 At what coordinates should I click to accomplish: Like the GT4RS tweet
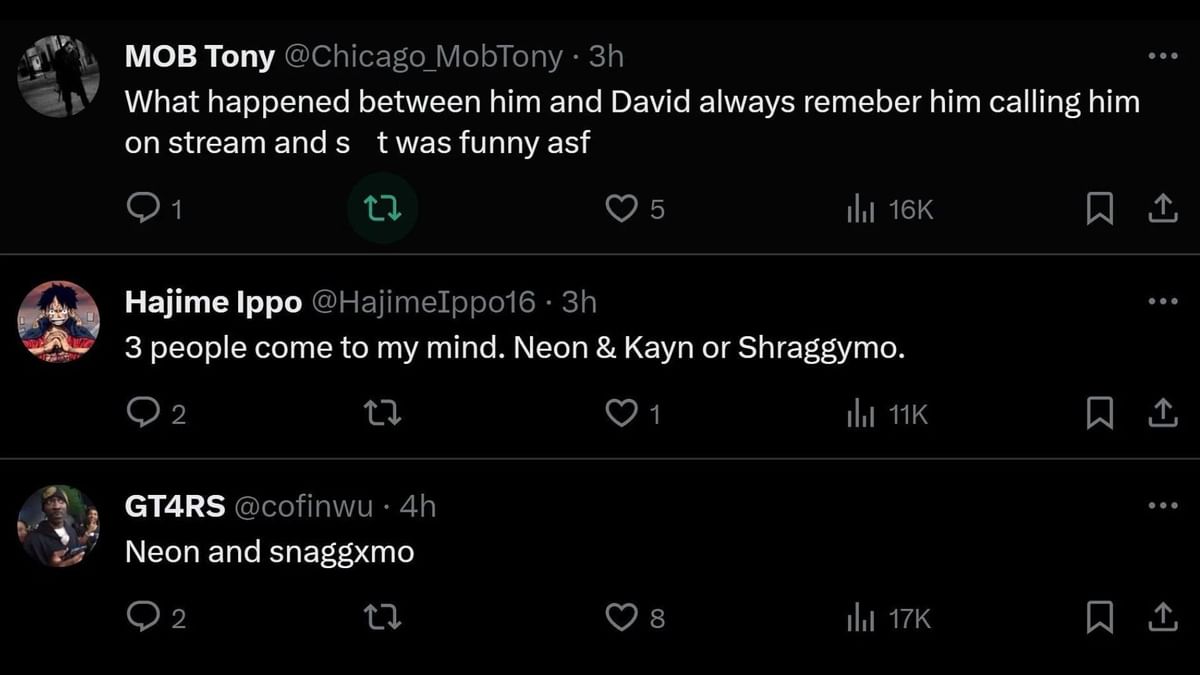point(622,619)
